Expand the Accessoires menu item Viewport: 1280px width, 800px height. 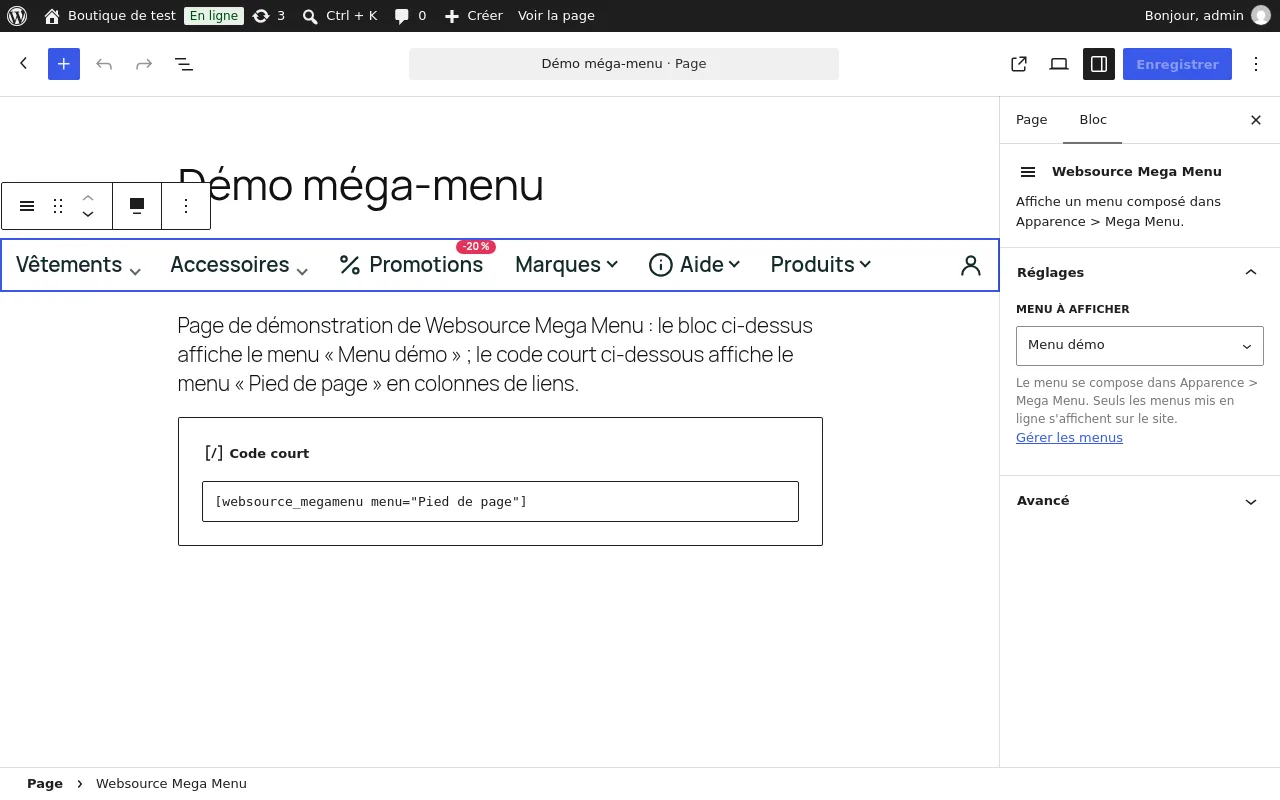coord(302,270)
